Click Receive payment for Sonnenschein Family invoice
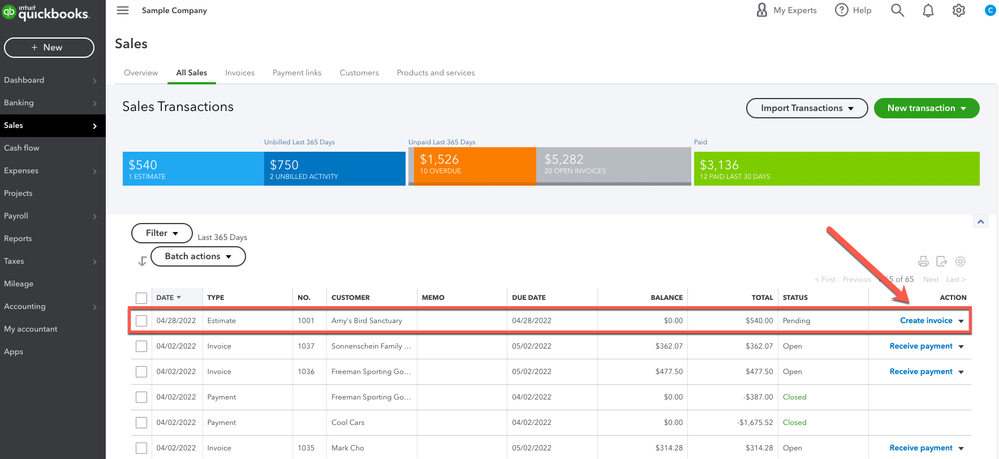999x459 pixels. coord(921,346)
